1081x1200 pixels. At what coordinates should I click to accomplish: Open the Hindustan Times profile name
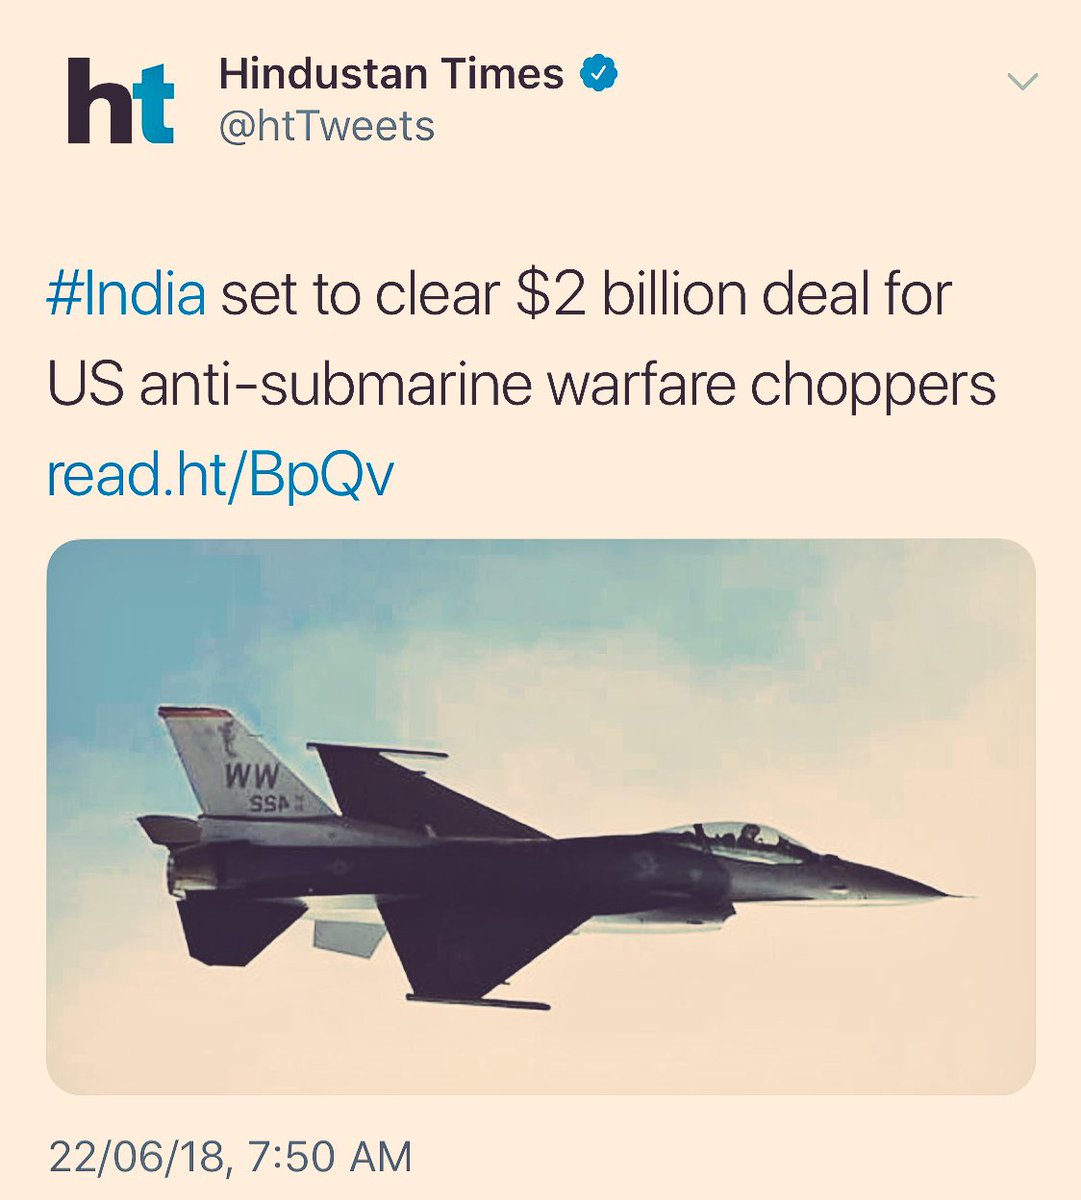(391, 74)
